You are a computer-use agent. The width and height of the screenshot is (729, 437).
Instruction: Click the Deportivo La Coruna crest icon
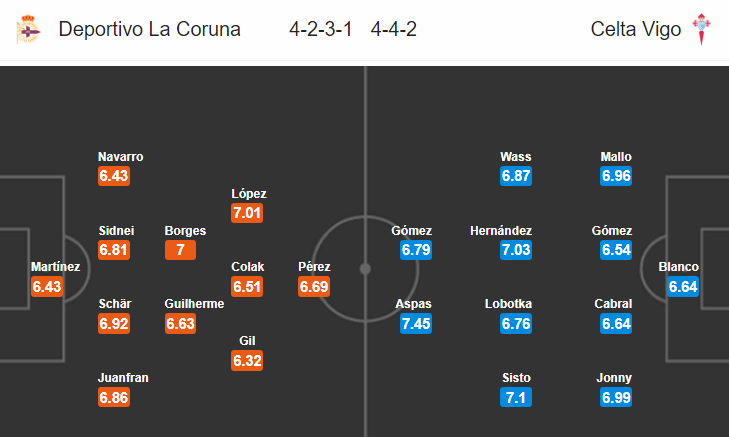28,29
